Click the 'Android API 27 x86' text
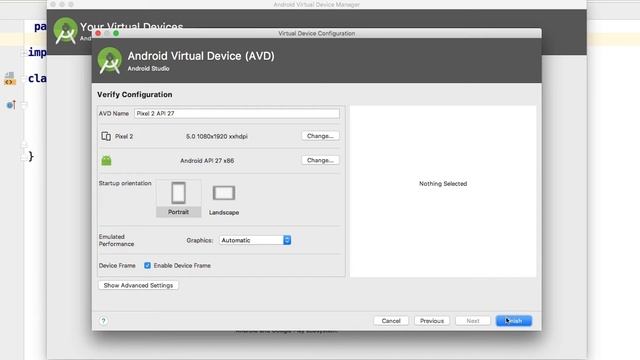This screenshot has width=640, height=360. point(207,161)
